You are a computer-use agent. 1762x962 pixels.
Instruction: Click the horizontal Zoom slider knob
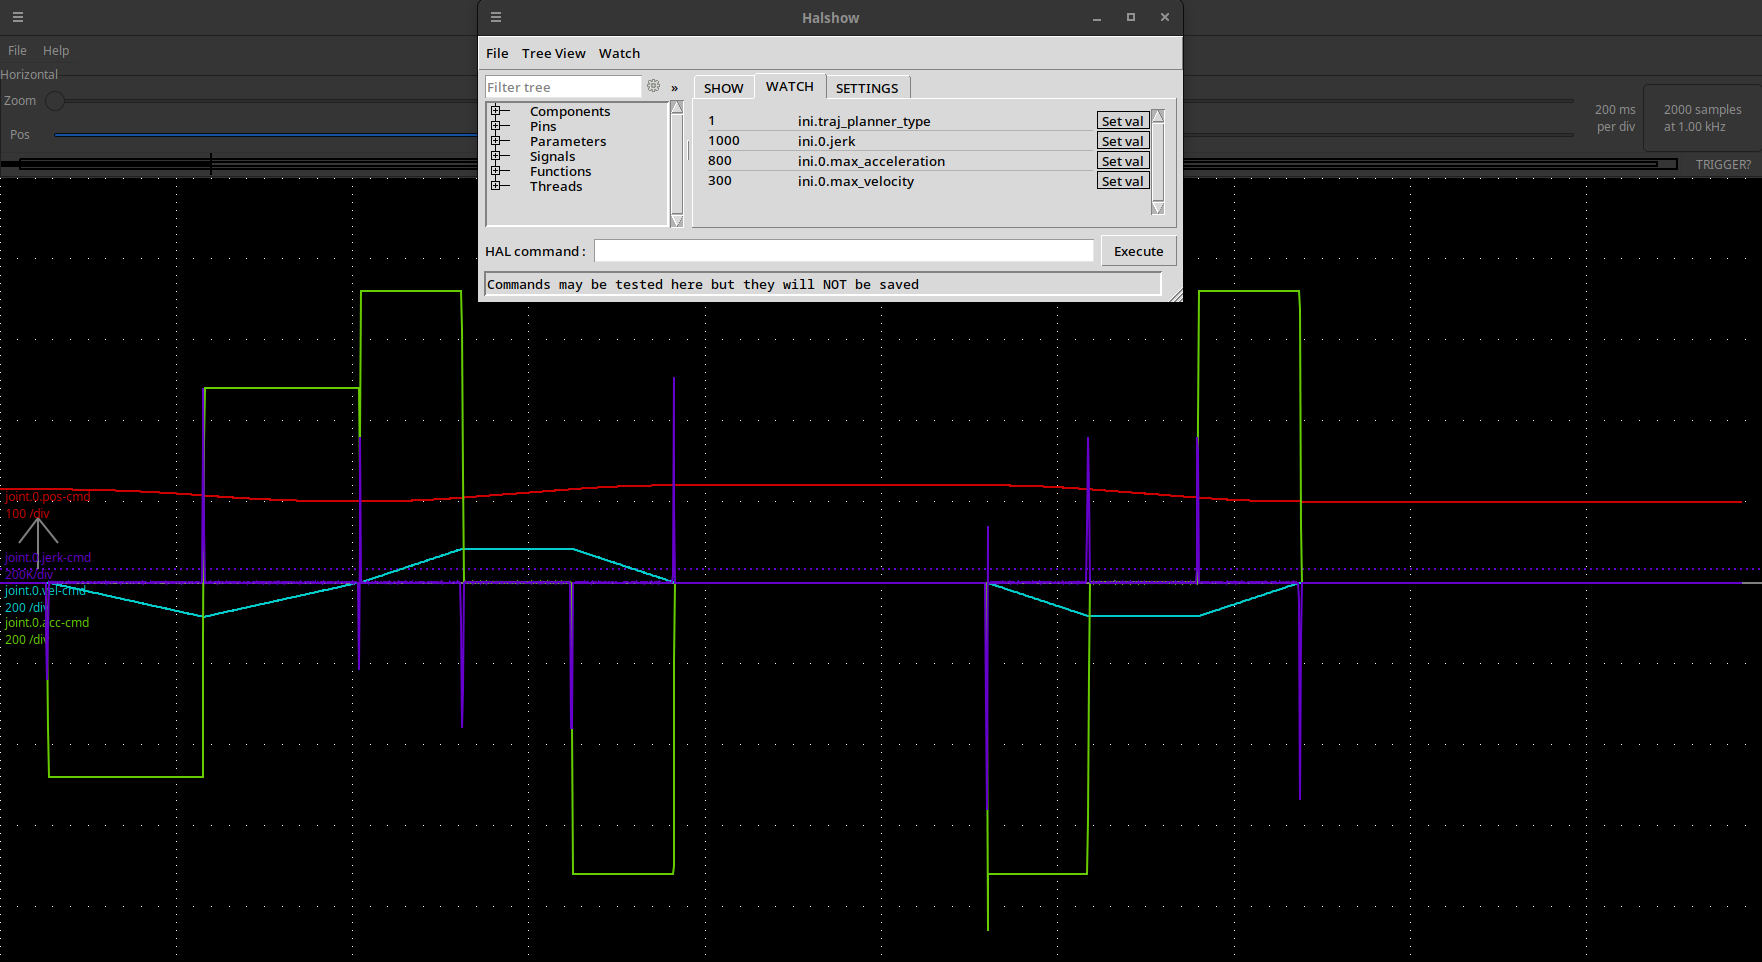click(55, 101)
